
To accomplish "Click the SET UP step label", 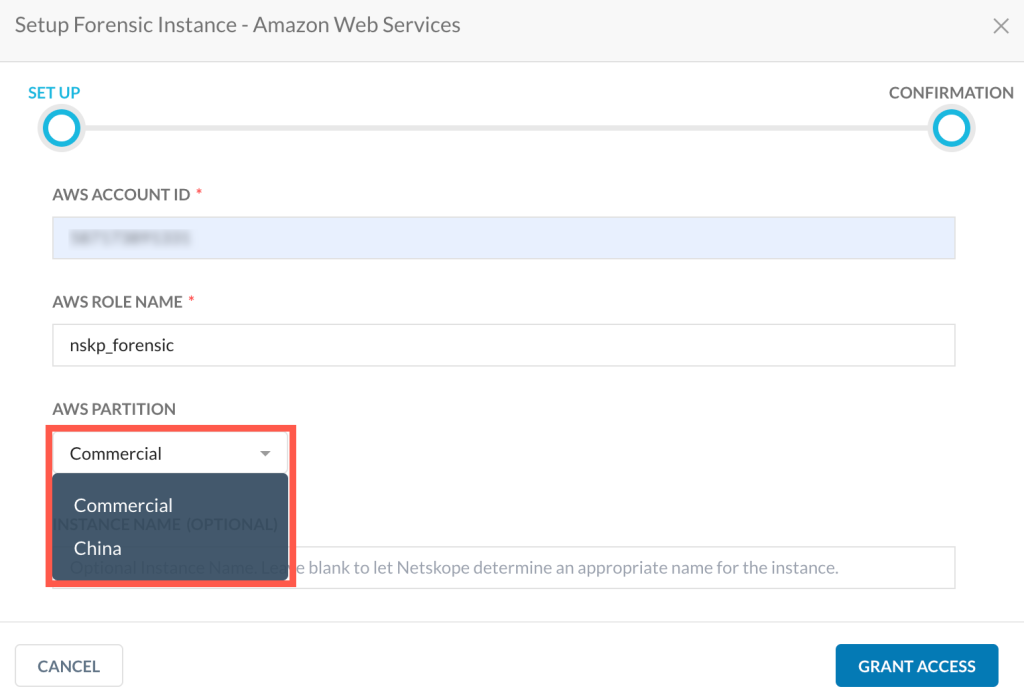I will [x=54, y=93].
